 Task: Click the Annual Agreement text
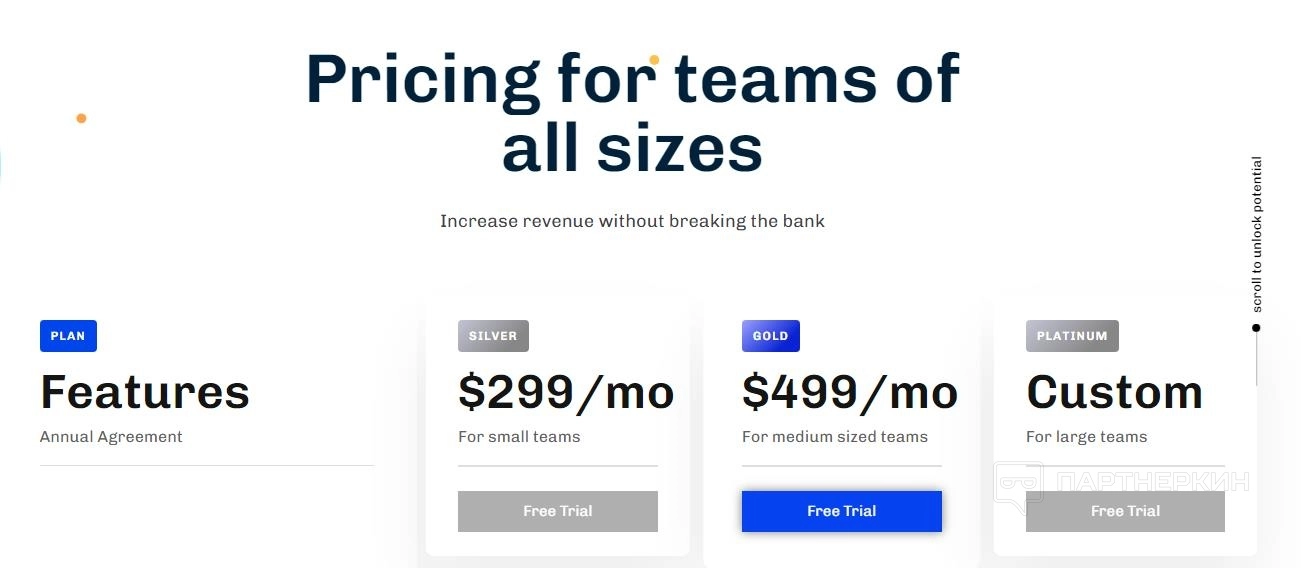(111, 437)
